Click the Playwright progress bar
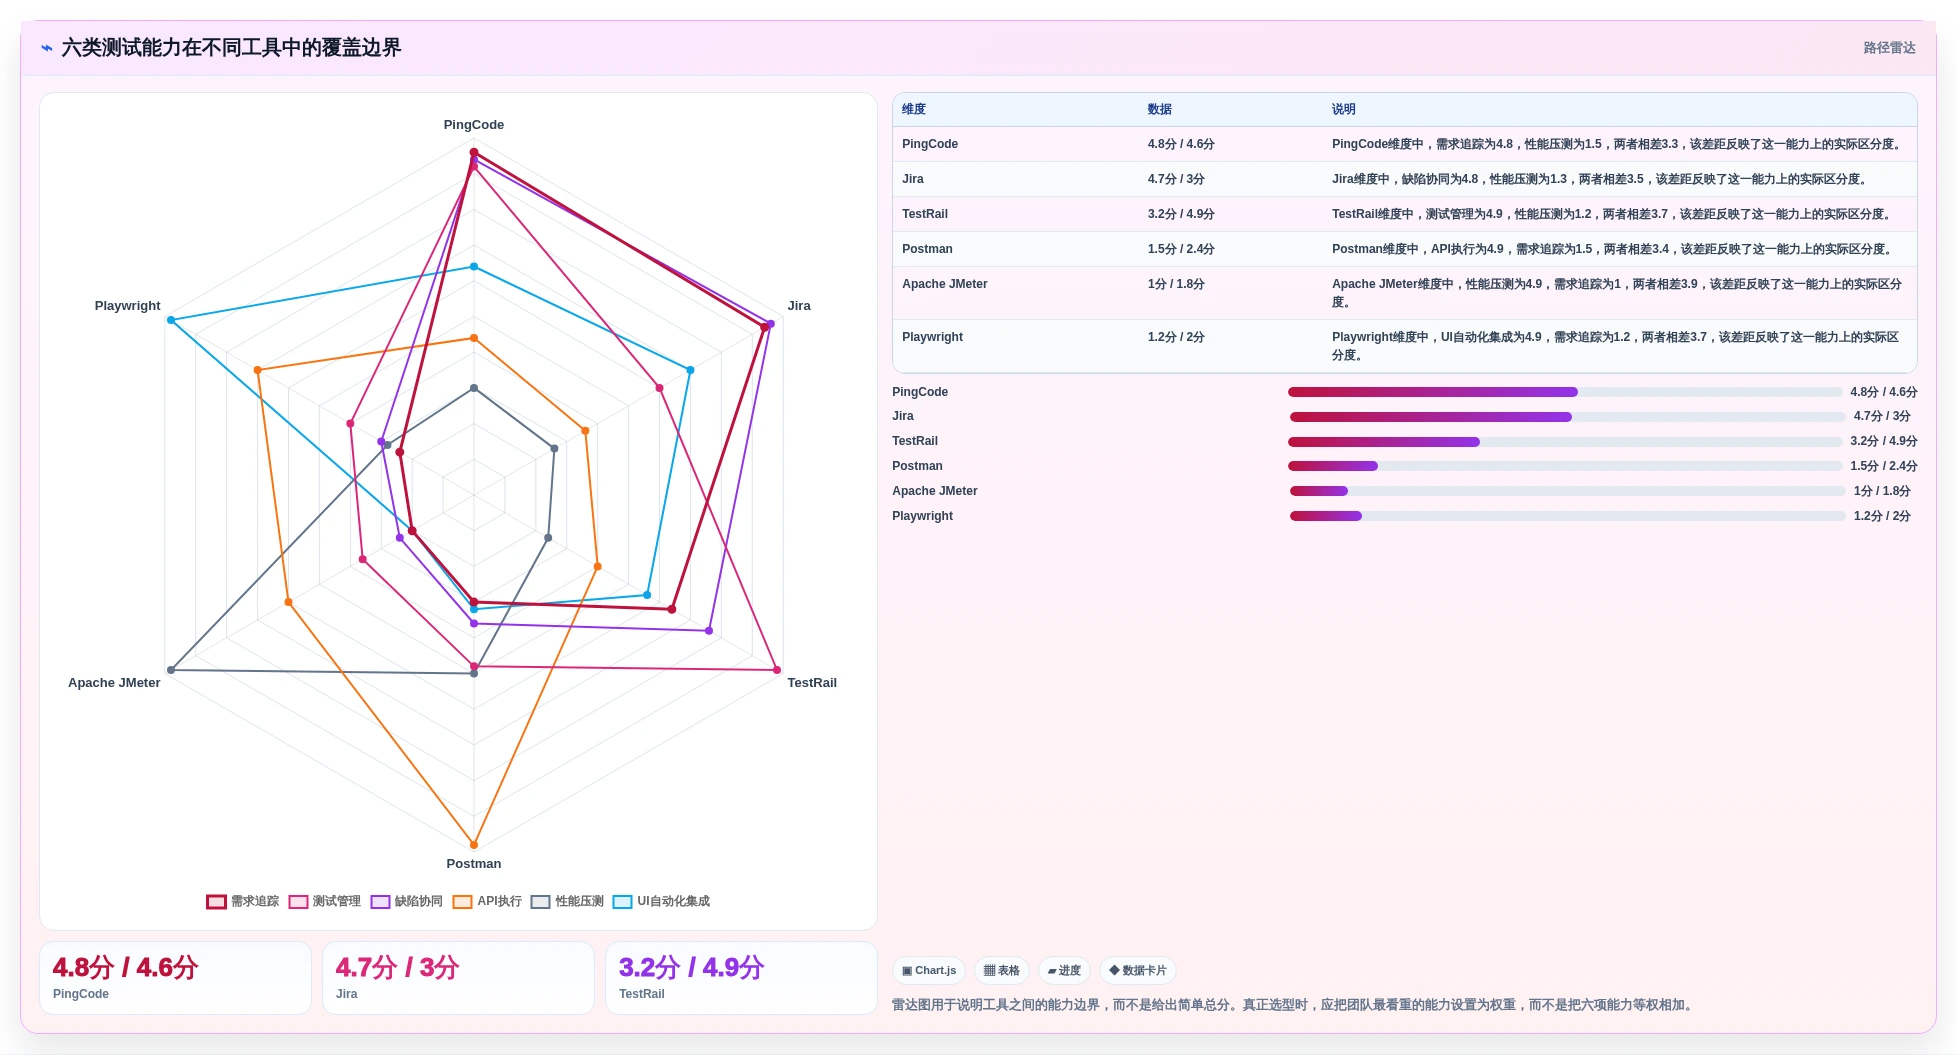Viewport: 1957px width, 1055px height. pos(1567,516)
